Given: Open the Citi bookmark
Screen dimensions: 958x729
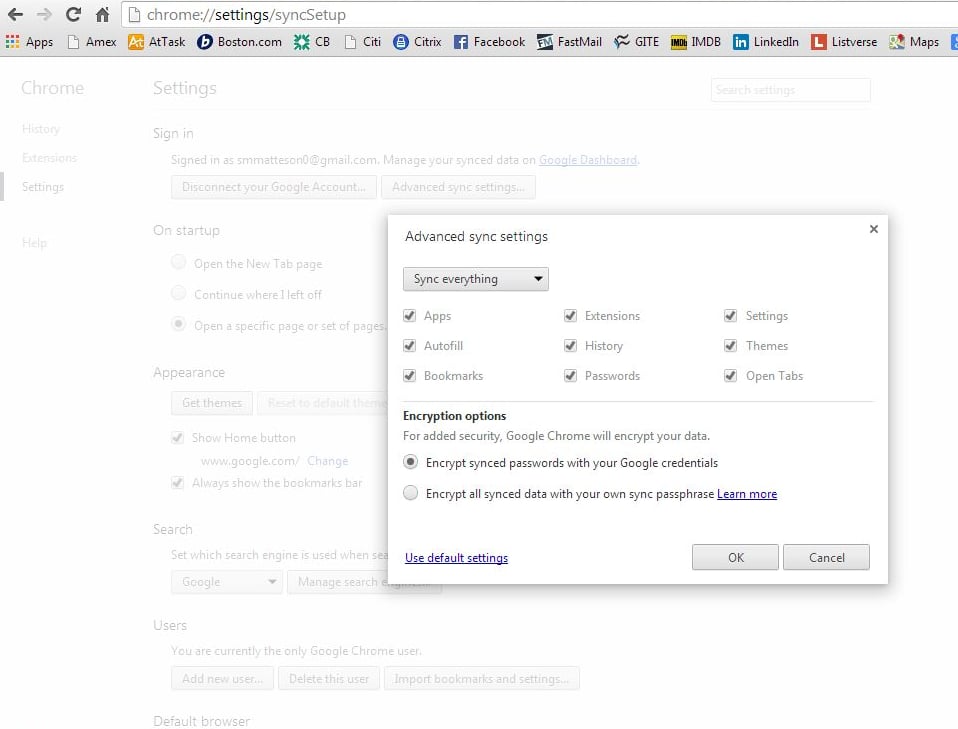Looking at the screenshot, I should [x=363, y=42].
